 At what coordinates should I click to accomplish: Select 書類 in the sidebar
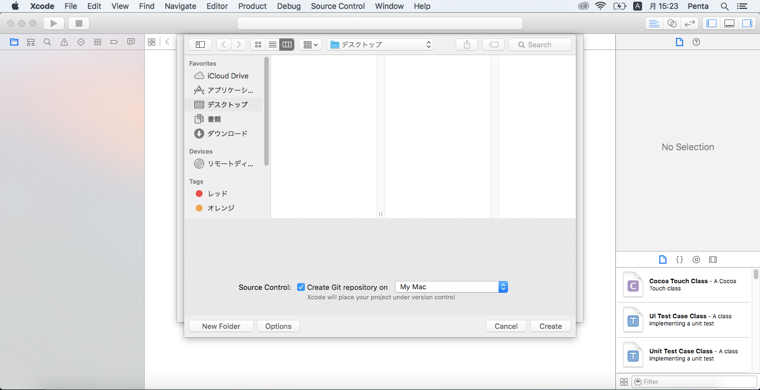pos(223,119)
